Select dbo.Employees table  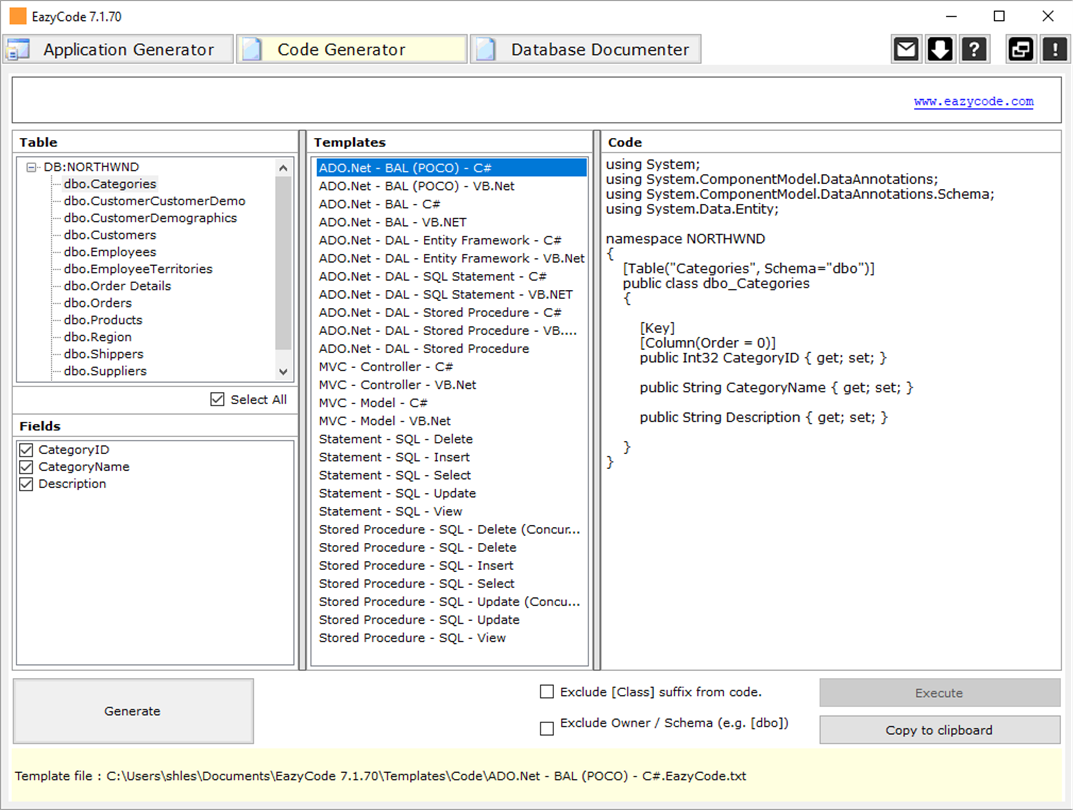[110, 252]
